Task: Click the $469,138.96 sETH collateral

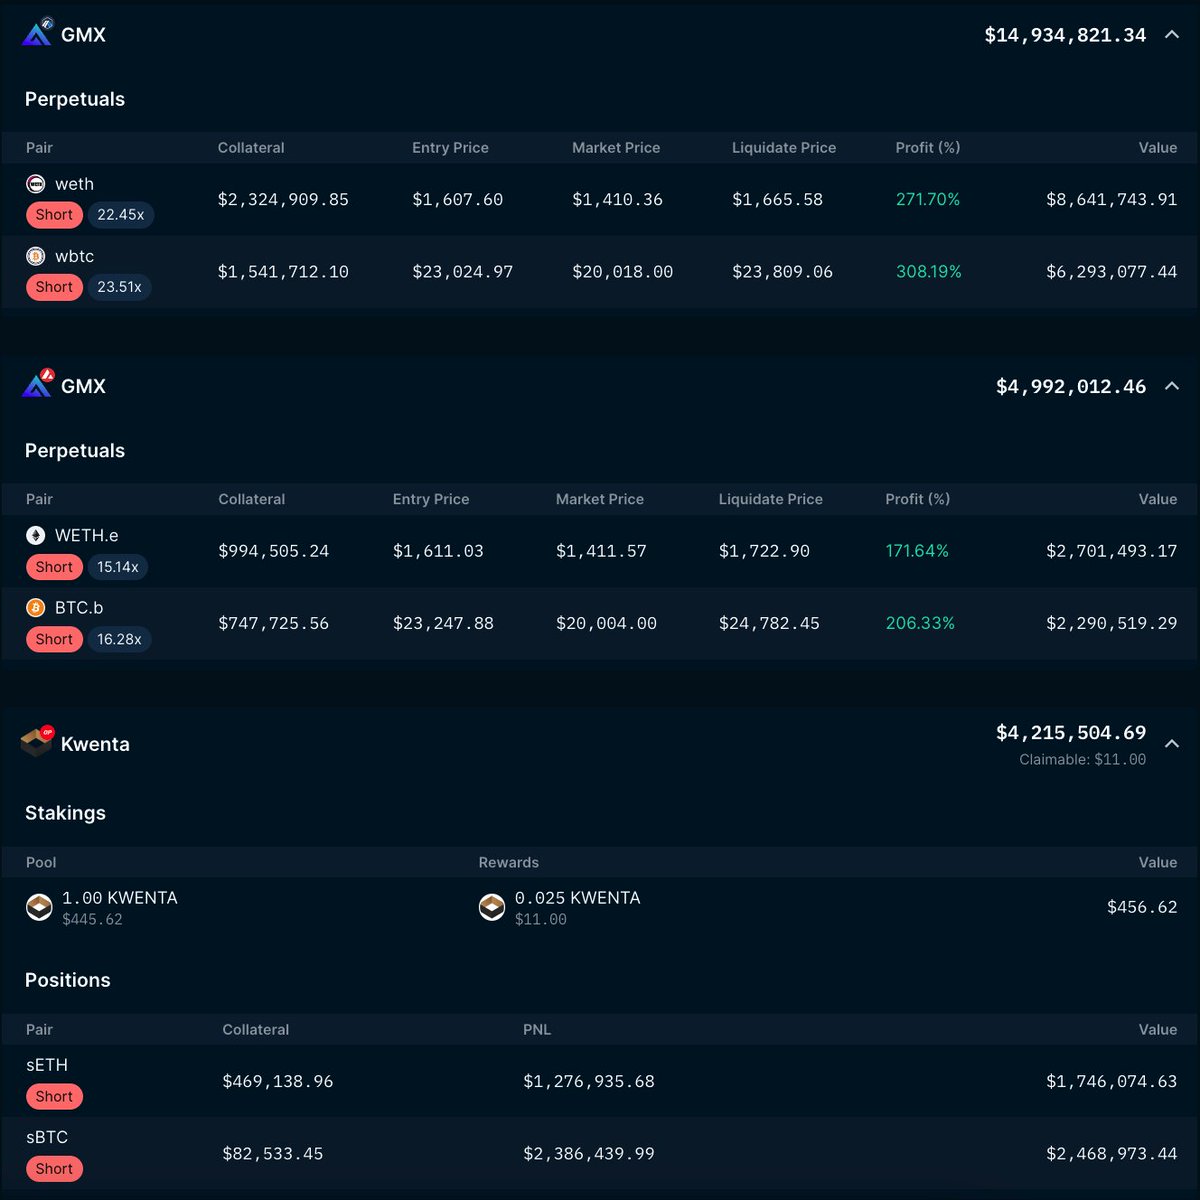Action: [x=278, y=1081]
